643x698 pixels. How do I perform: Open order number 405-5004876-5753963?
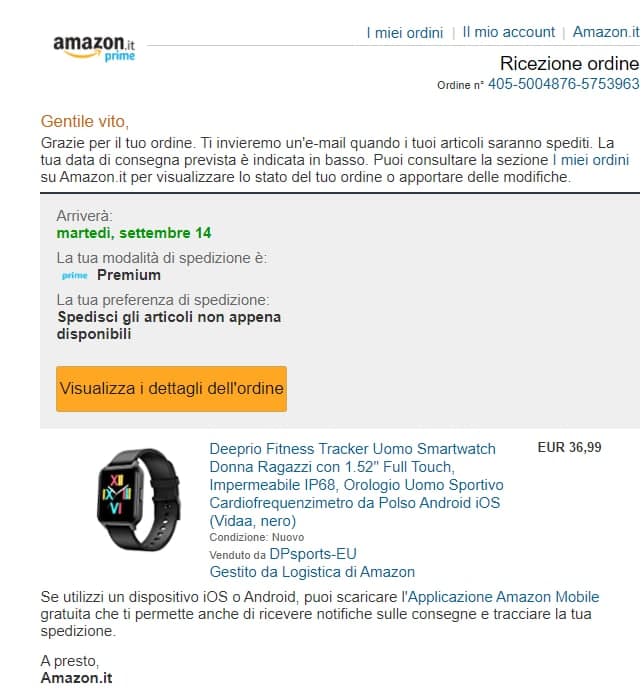pos(564,84)
